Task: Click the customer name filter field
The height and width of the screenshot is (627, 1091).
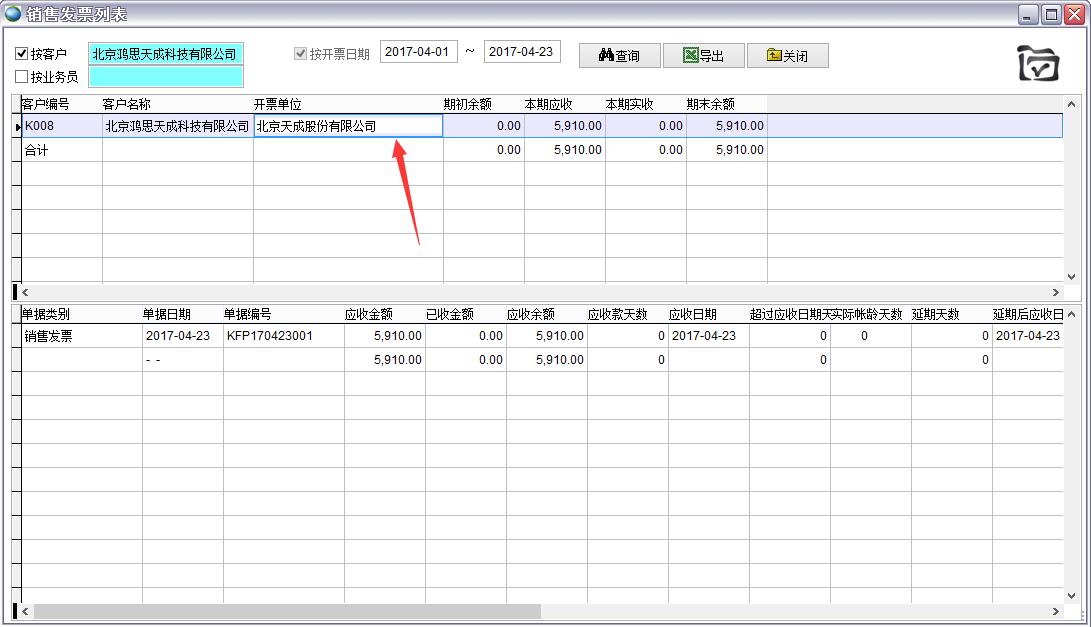Action: tap(166, 54)
